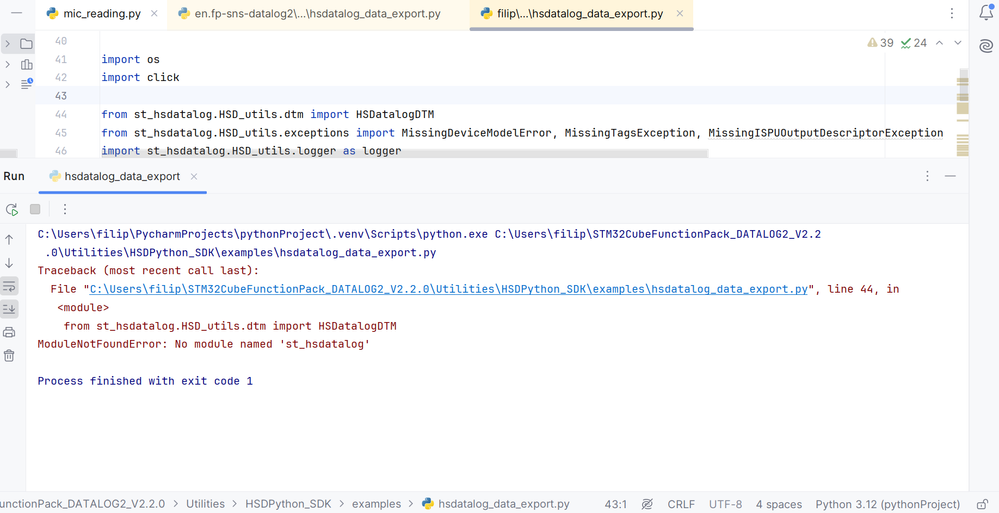Rerun hsdatalog_data_export with the rerun icon
999x513 pixels.
tap(11, 209)
